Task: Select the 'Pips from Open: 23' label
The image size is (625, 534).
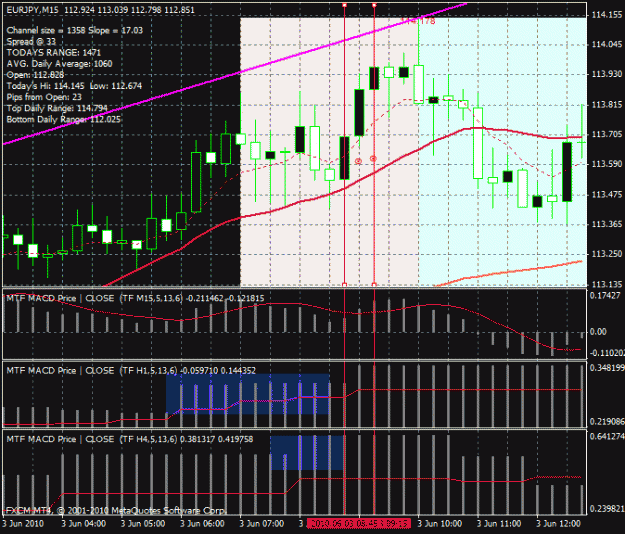Action: 44,97
